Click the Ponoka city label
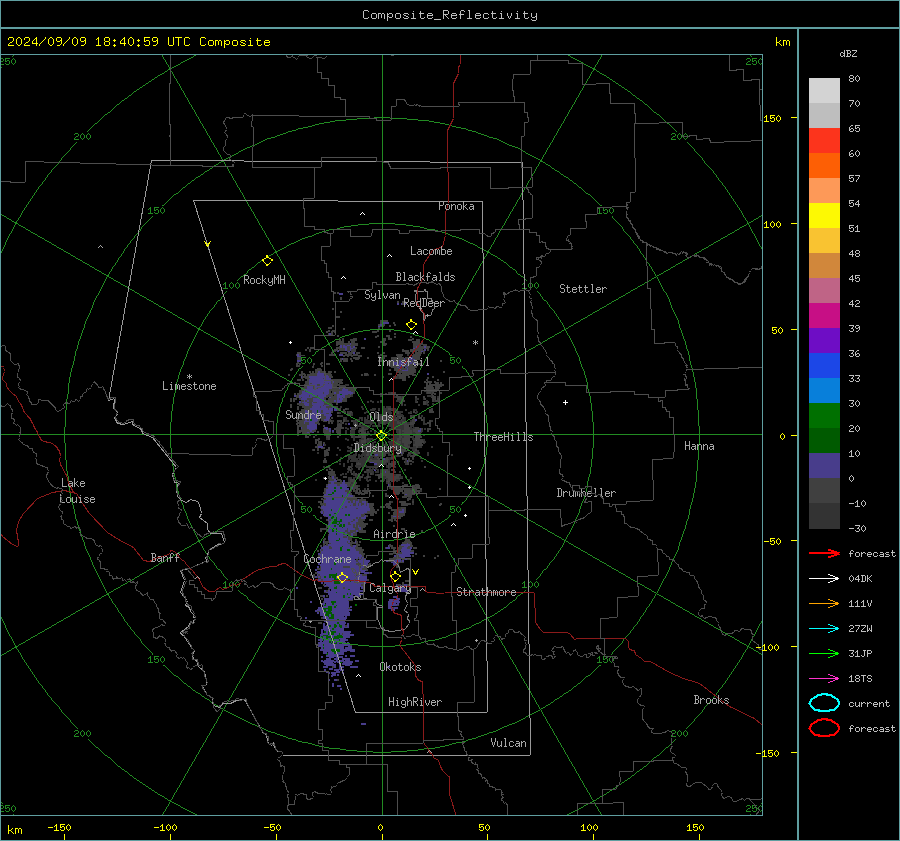Viewport: 900px width, 841px height. pyautogui.click(x=456, y=206)
